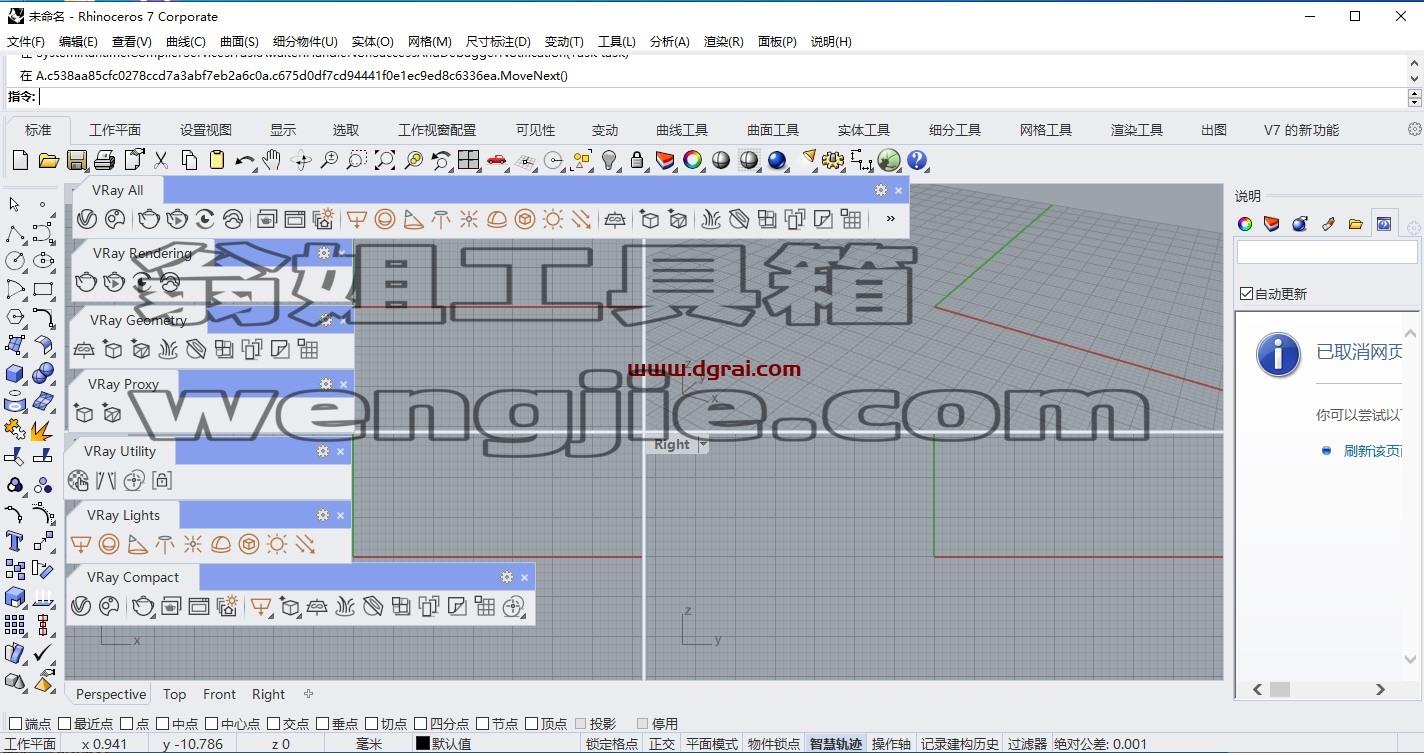Click the 刷新该页 link
Viewport: 1424px width, 753px height.
(1373, 451)
